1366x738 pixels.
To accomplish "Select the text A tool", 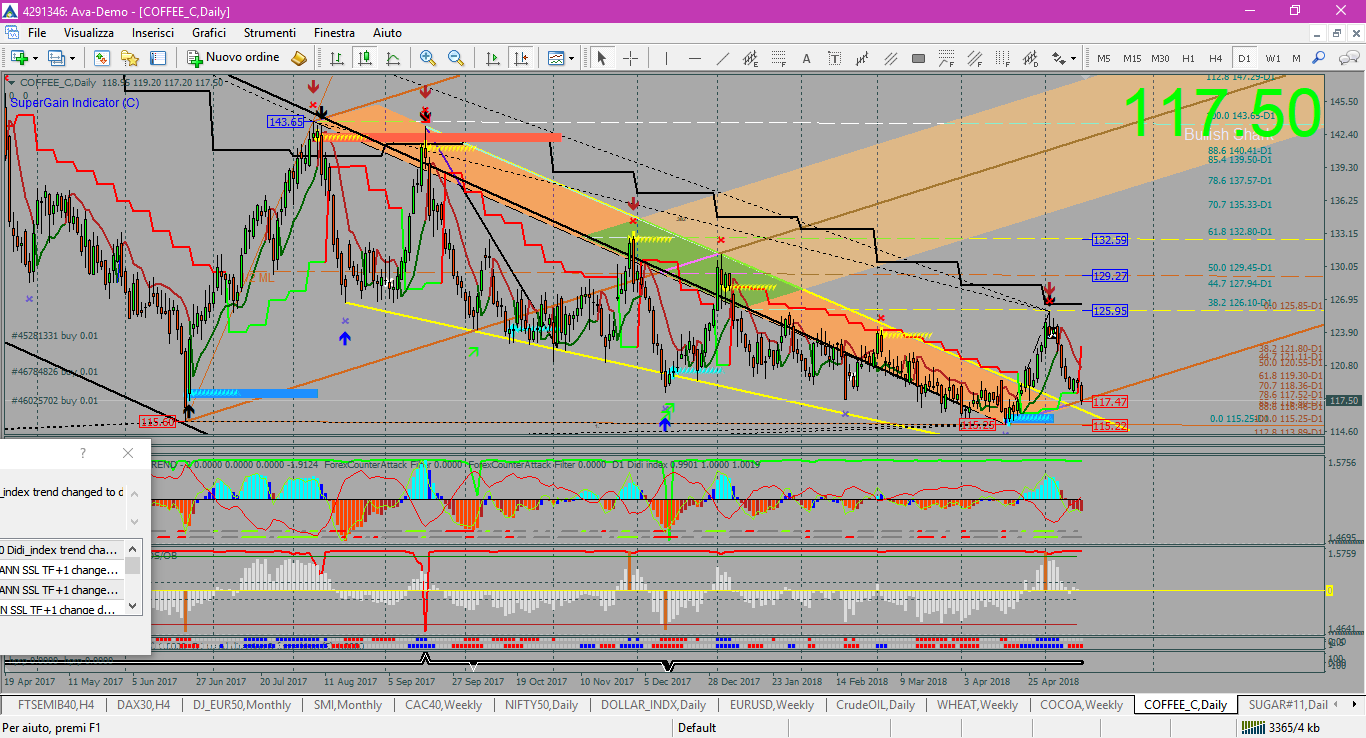I will [806, 58].
